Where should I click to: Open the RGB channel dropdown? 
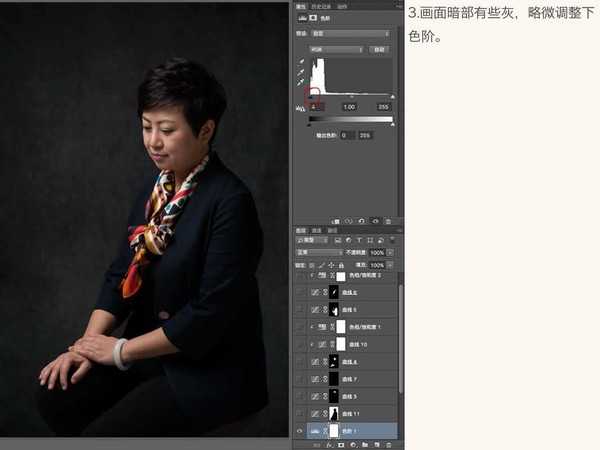tap(336, 50)
